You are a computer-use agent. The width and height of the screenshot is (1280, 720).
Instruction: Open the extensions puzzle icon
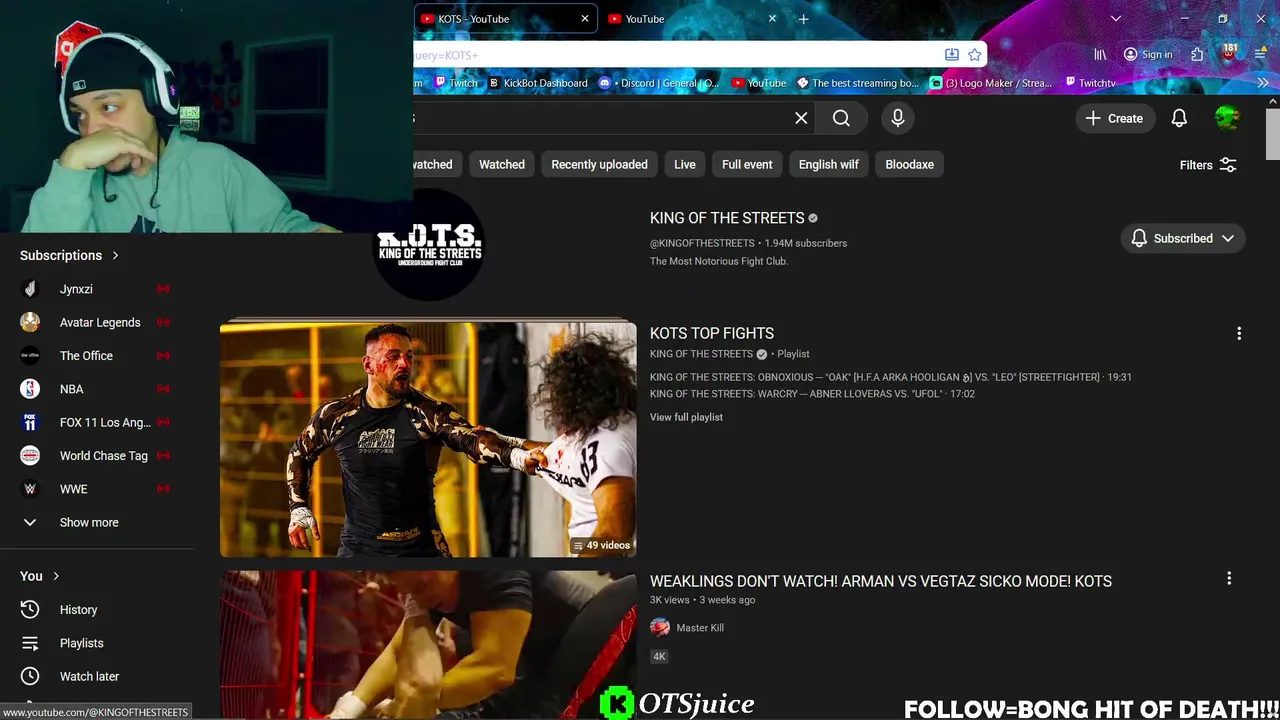tap(1197, 55)
